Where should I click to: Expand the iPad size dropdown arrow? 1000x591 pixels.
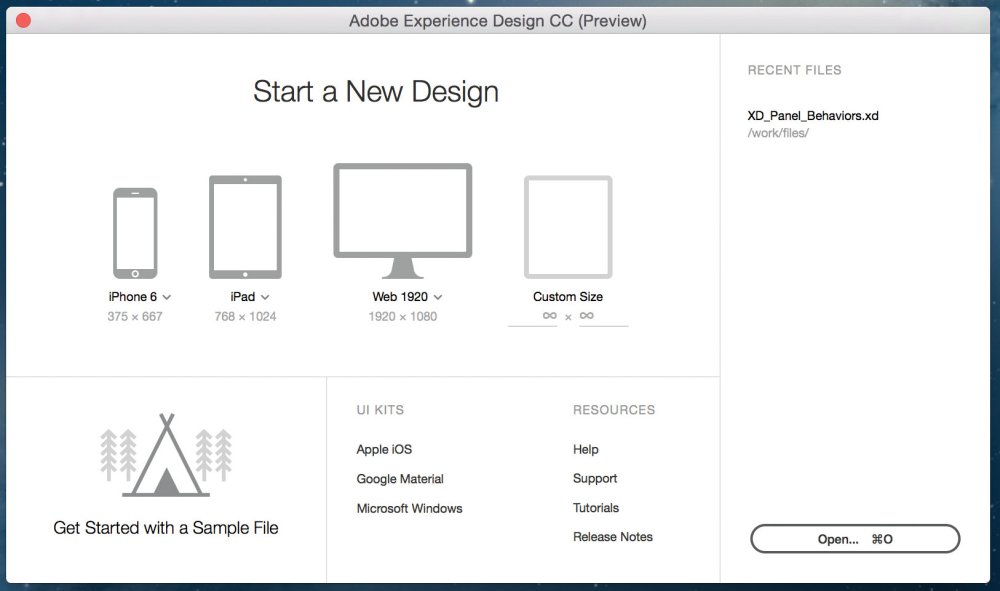[265, 297]
